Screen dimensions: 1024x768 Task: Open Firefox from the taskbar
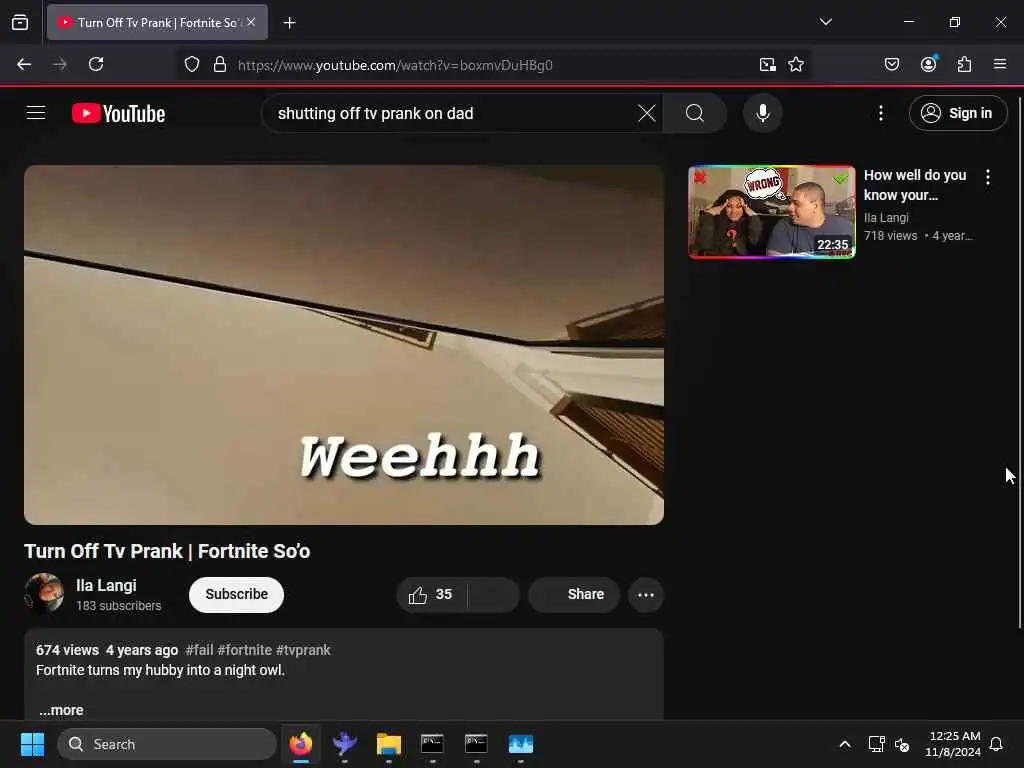(301, 744)
